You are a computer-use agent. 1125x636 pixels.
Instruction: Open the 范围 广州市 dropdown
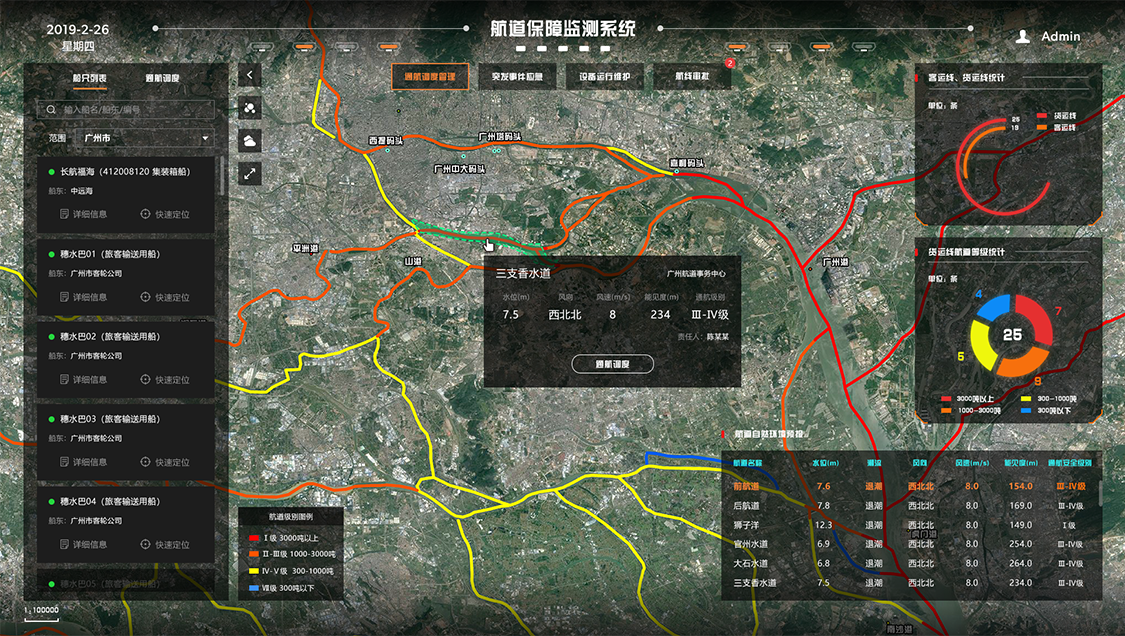coord(140,138)
